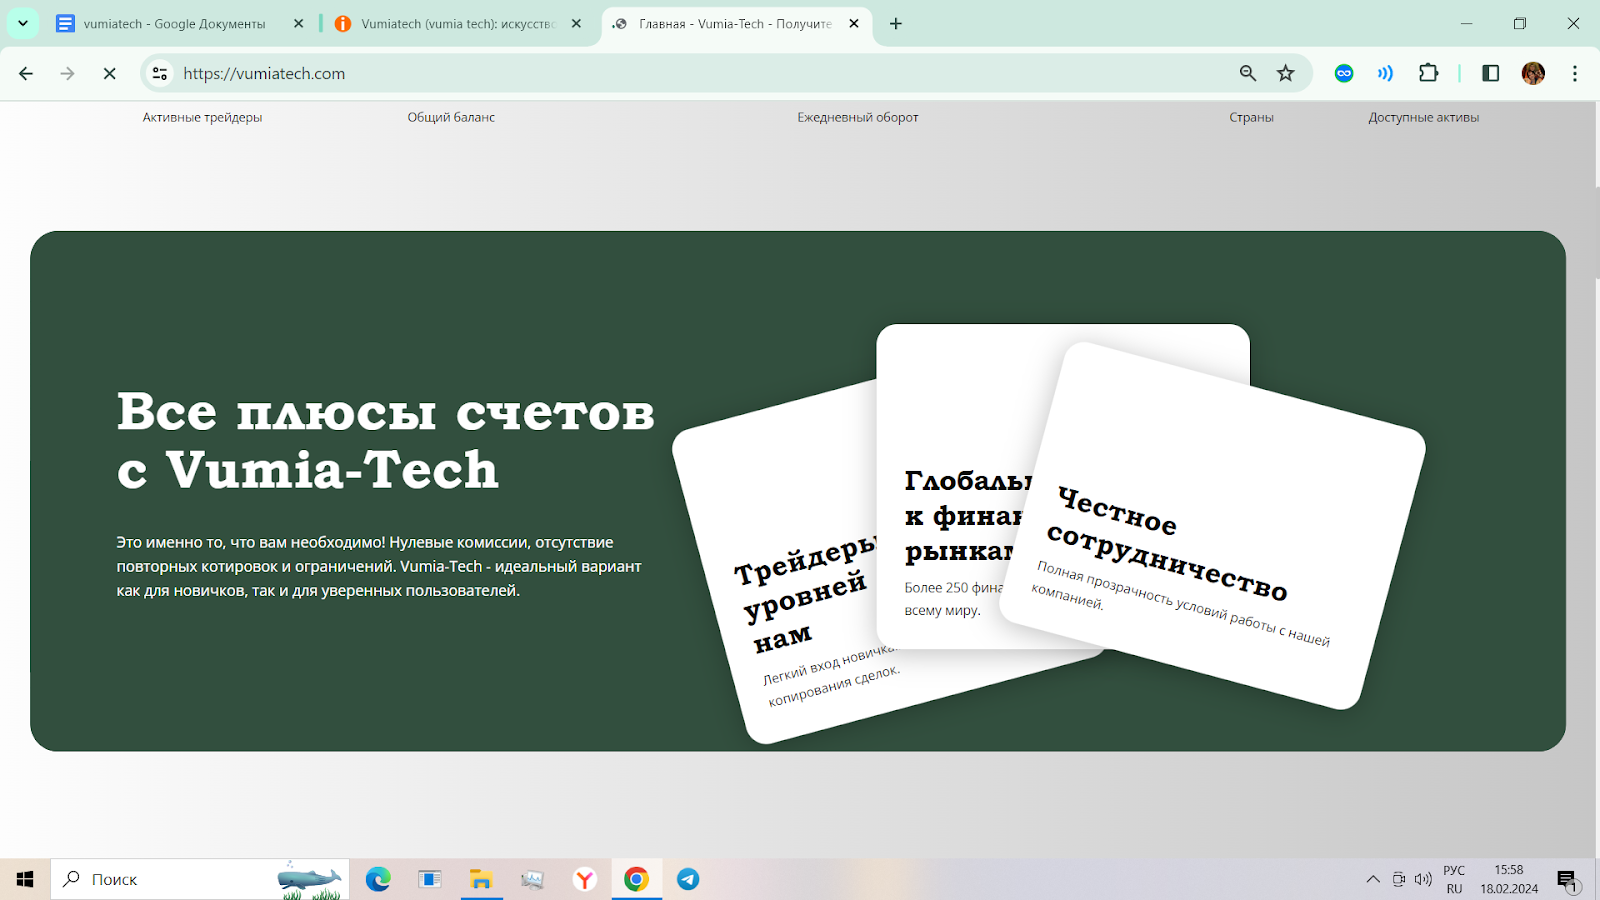
Task: Open File Explorer from taskbar
Action: coord(481,879)
